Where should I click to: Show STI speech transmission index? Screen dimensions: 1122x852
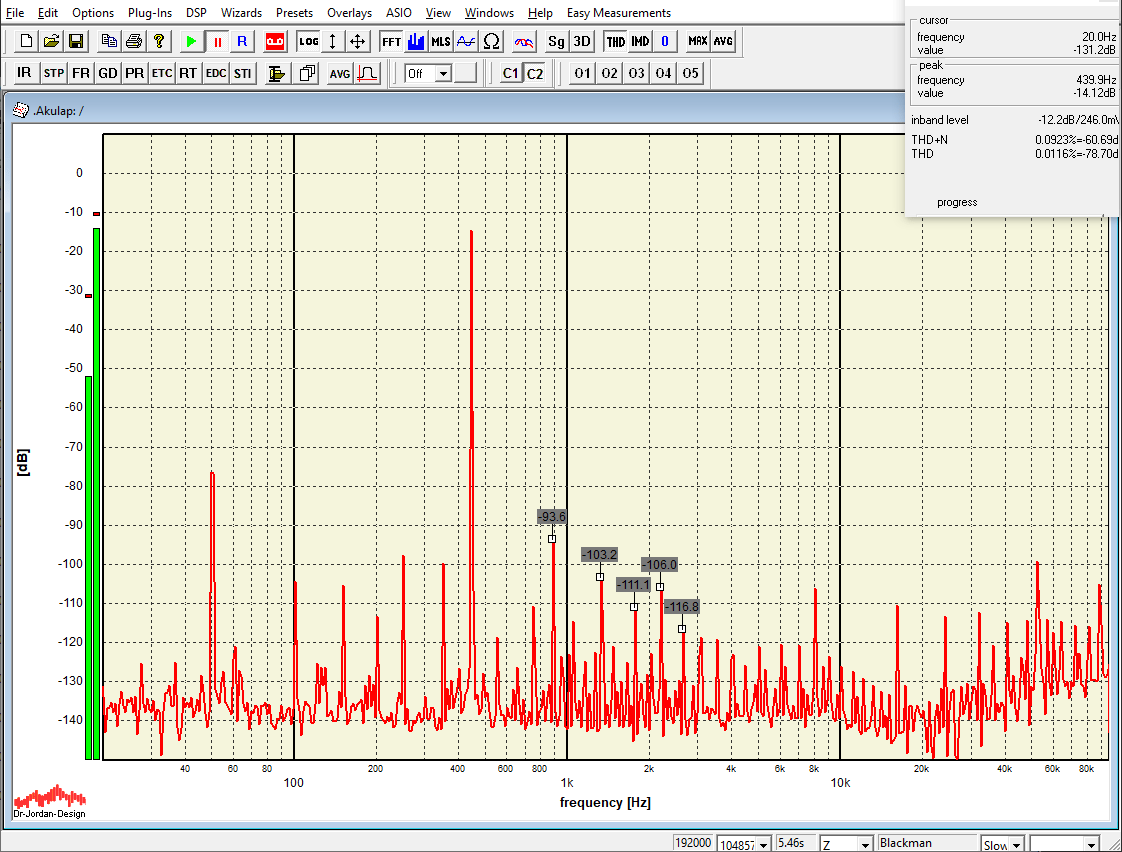[243, 73]
